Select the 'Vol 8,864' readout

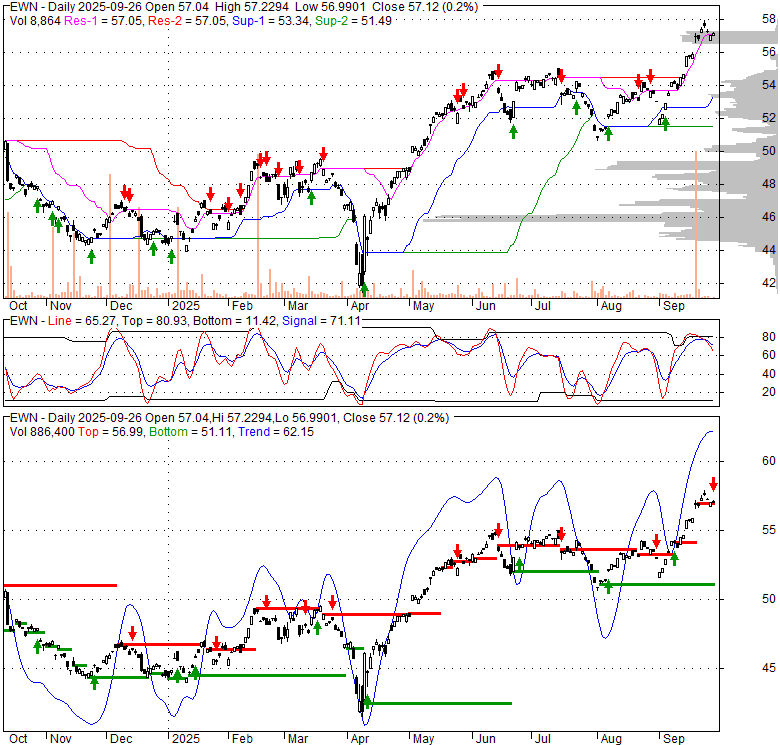(35, 21)
